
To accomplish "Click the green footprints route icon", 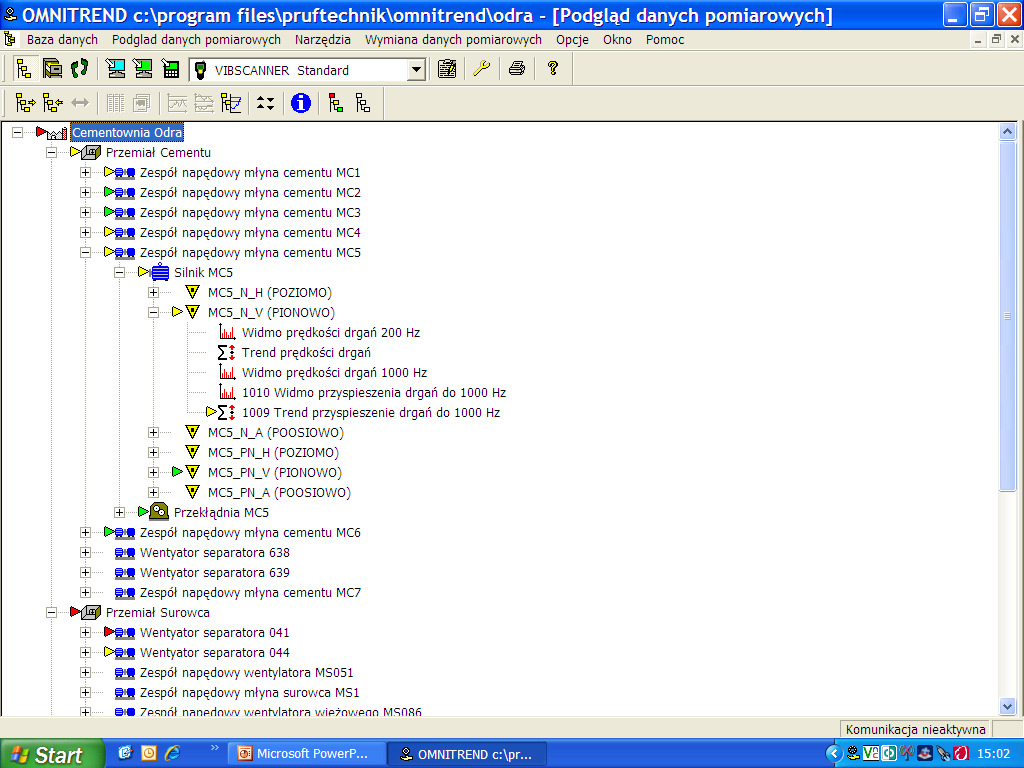I will 80,69.
